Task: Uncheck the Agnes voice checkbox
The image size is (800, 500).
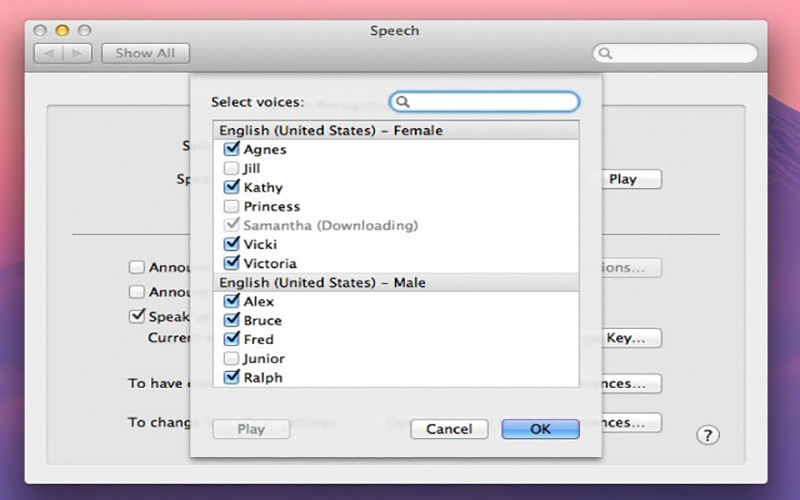Action: (232, 149)
